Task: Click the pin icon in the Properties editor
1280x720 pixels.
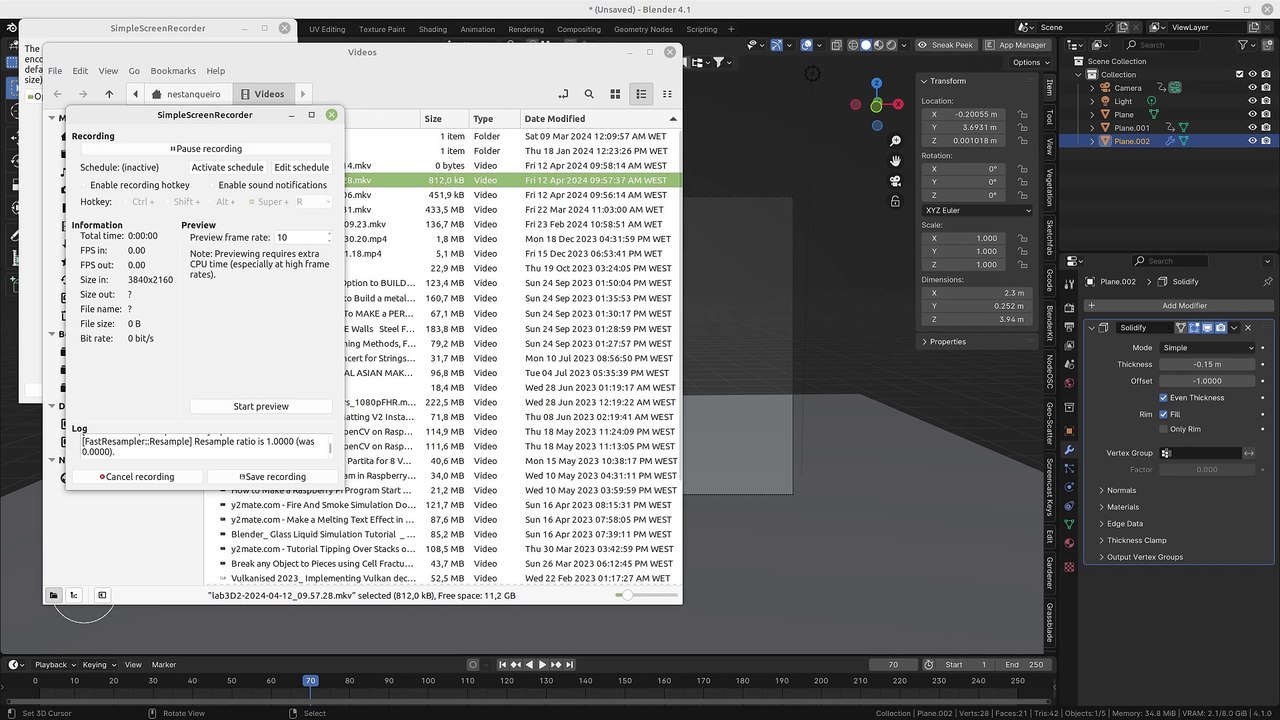Action: click(x=1268, y=282)
